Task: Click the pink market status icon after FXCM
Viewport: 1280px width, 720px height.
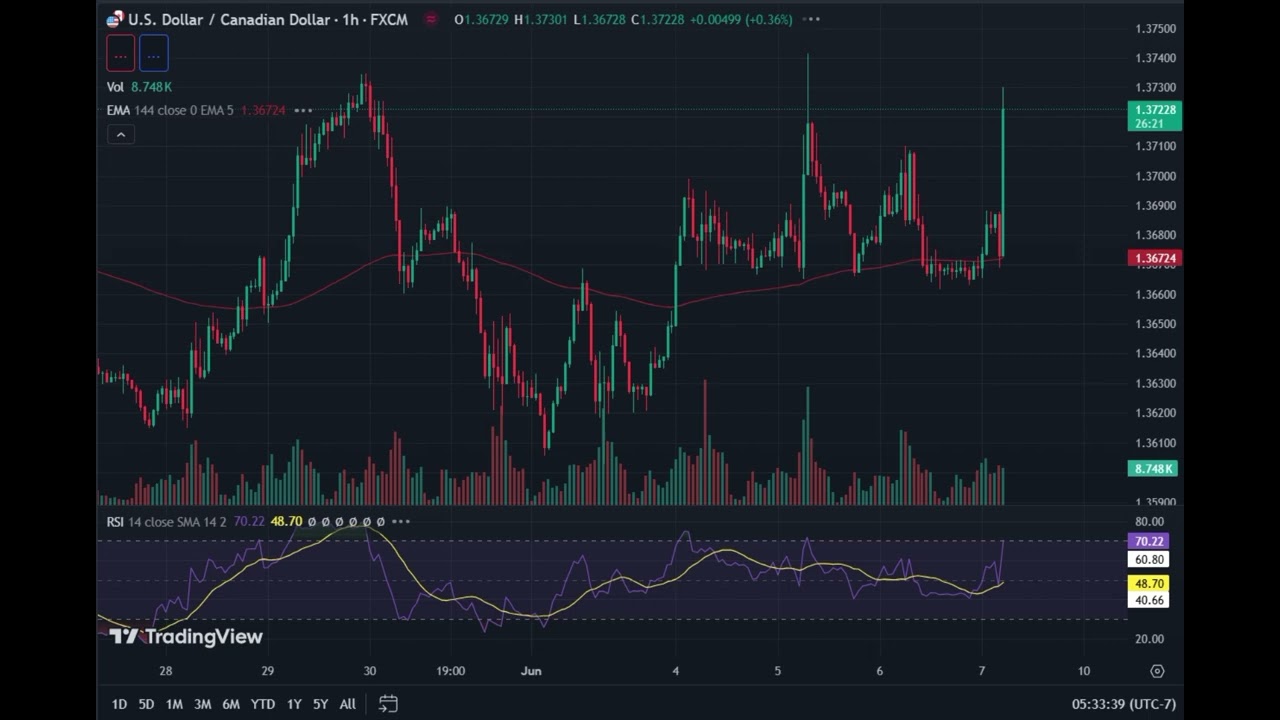Action: [x=431, y=19]
